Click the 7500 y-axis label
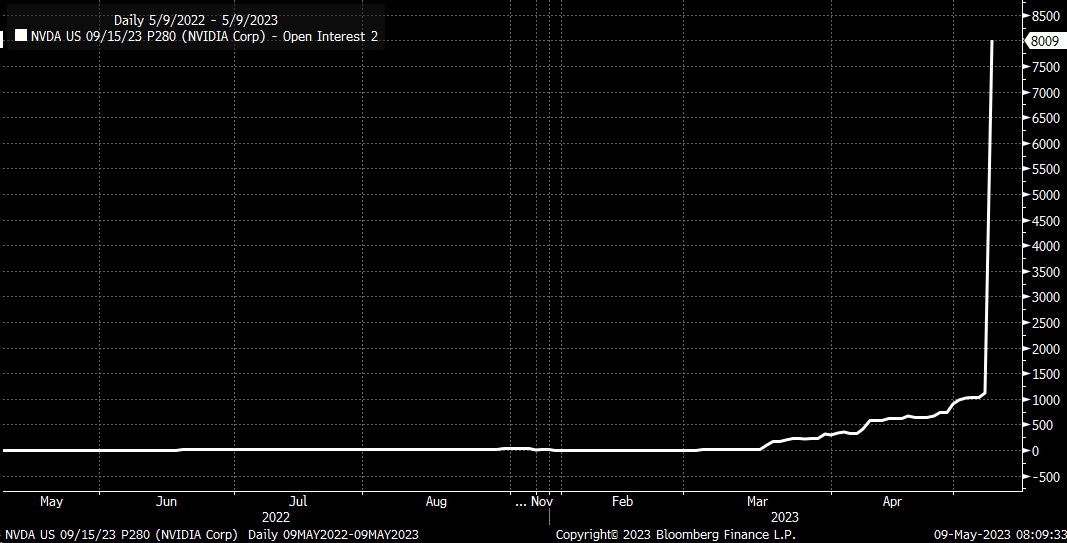 1045,67
